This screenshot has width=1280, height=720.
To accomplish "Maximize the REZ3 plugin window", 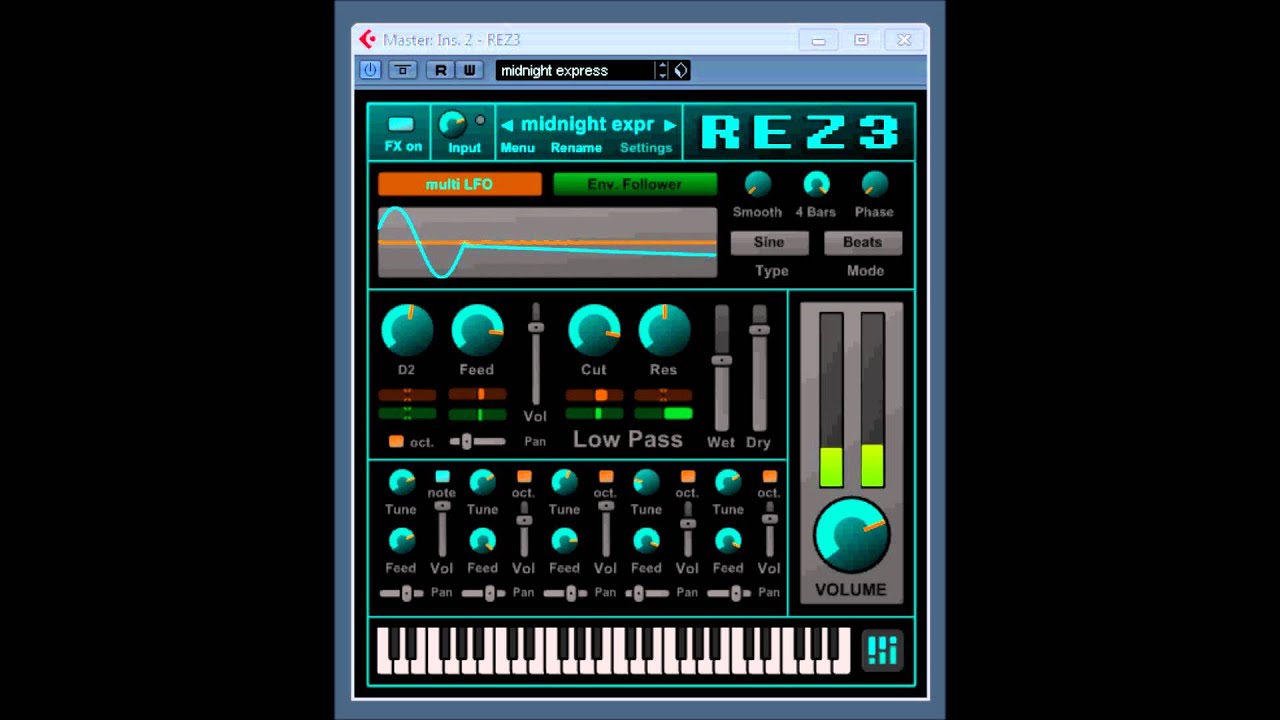I will pyautogui.click(x=861, y=40).
